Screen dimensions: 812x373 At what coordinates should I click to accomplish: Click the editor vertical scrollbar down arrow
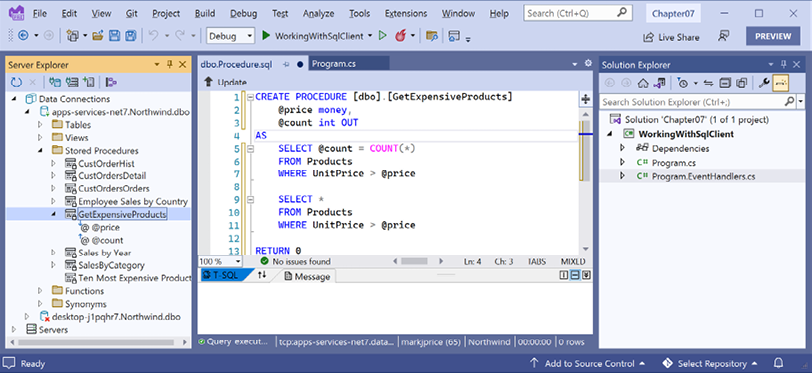click(x=586, y=249)
